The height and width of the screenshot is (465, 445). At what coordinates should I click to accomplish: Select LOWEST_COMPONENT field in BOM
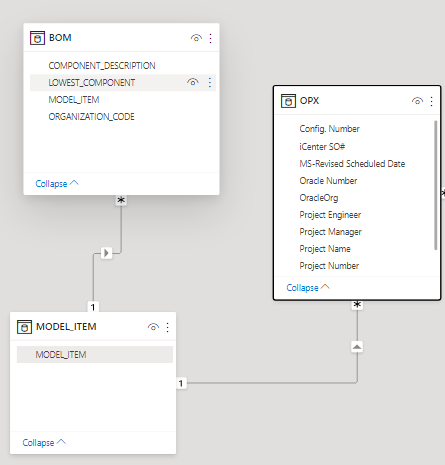[92, 83]
